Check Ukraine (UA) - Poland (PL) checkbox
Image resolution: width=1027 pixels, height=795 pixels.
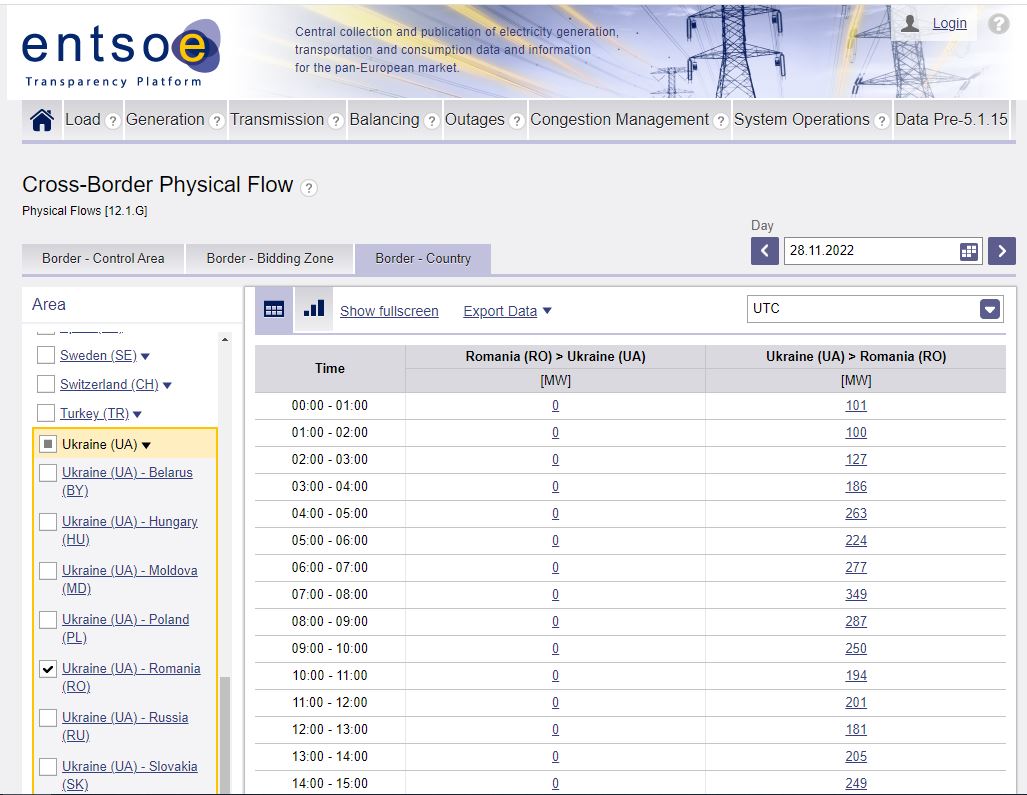tap(48, 619)
